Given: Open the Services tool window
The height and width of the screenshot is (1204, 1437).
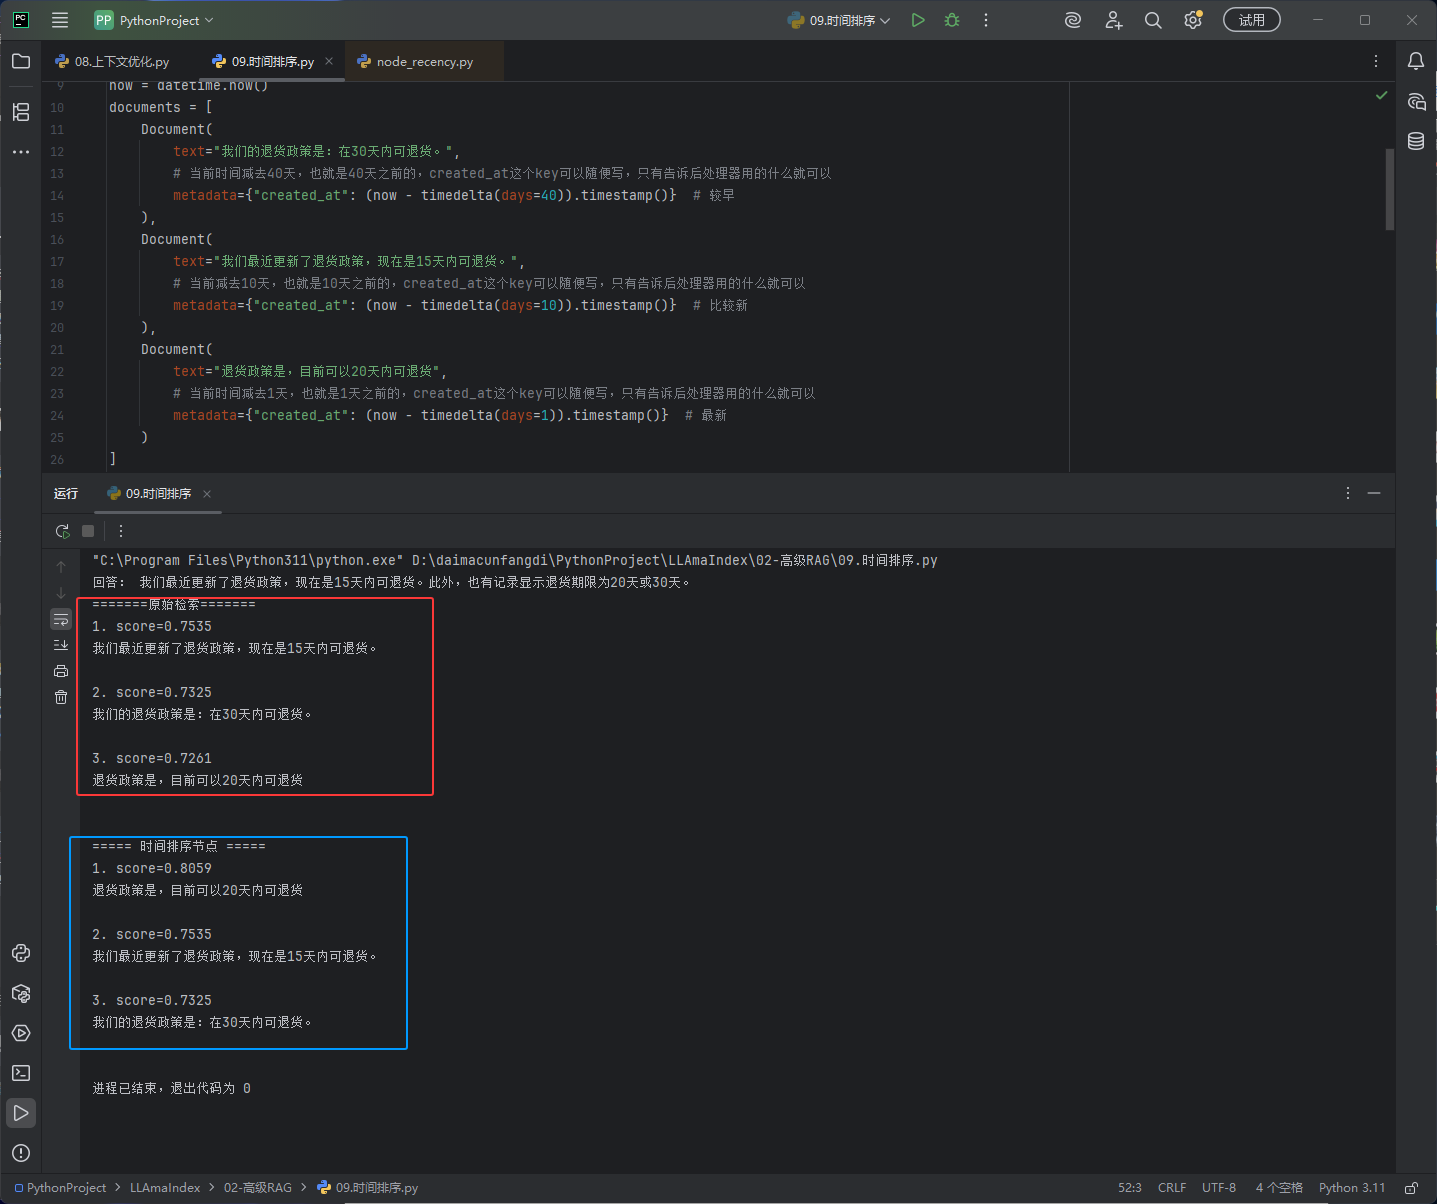Looking at the screenshot, I should pyautogui.click(x=21, y=1033).
